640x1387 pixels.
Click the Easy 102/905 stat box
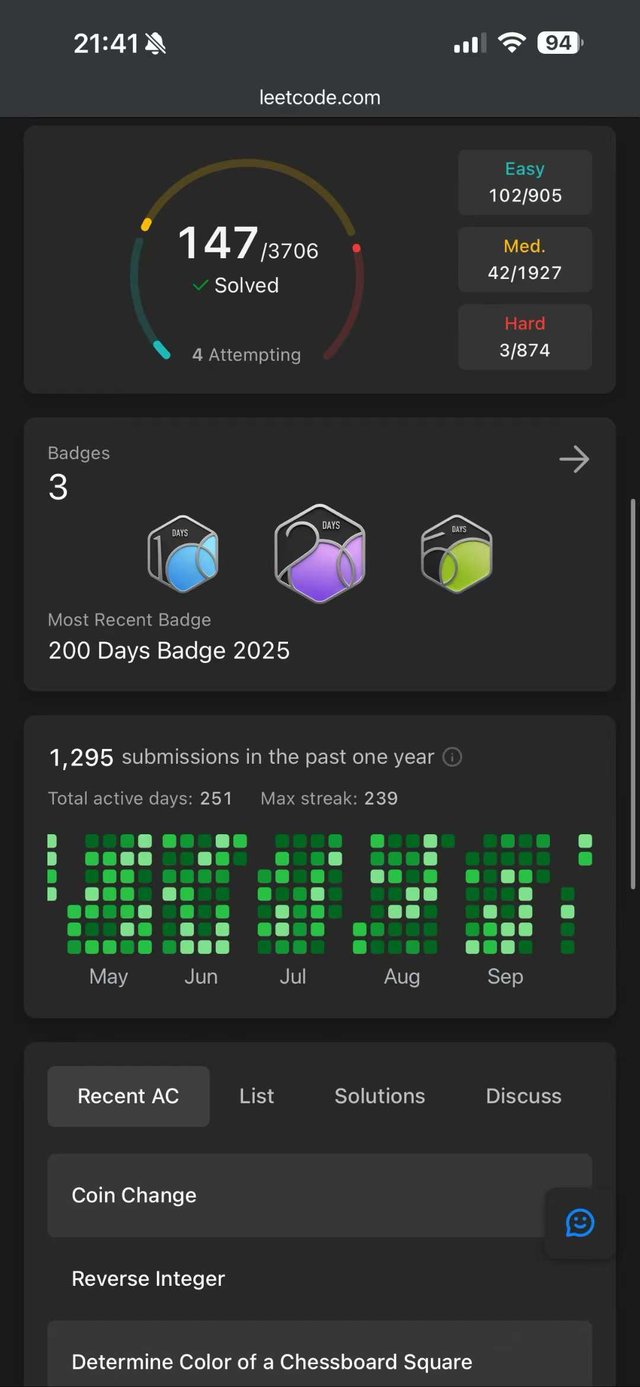click(525, 182)
